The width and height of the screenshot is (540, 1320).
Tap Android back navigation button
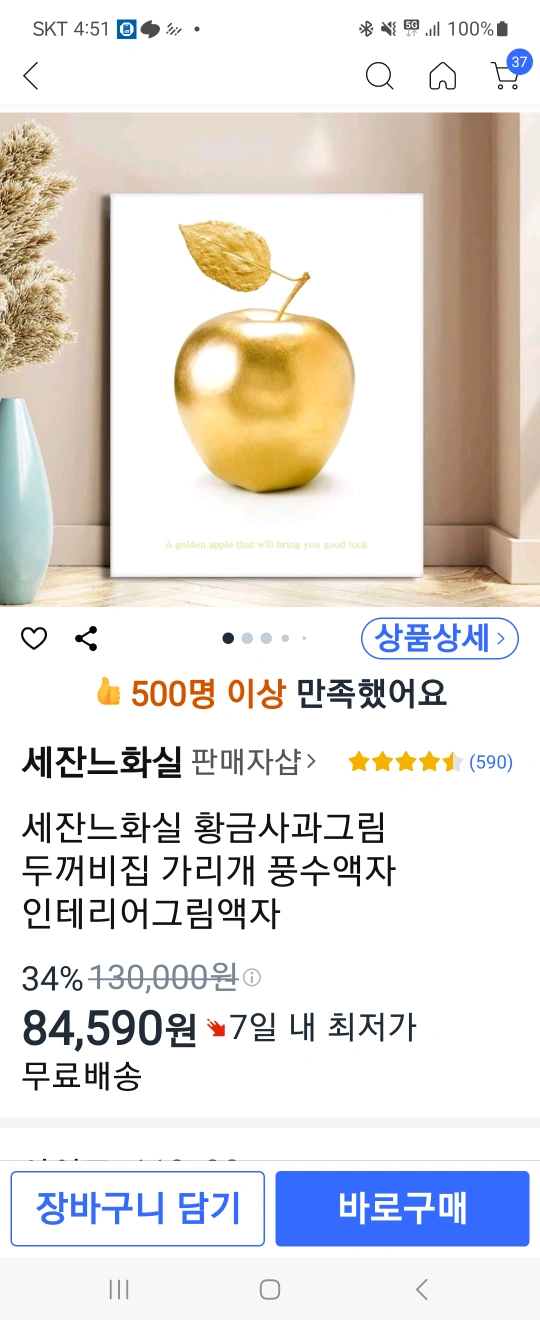pos(421,1289)
